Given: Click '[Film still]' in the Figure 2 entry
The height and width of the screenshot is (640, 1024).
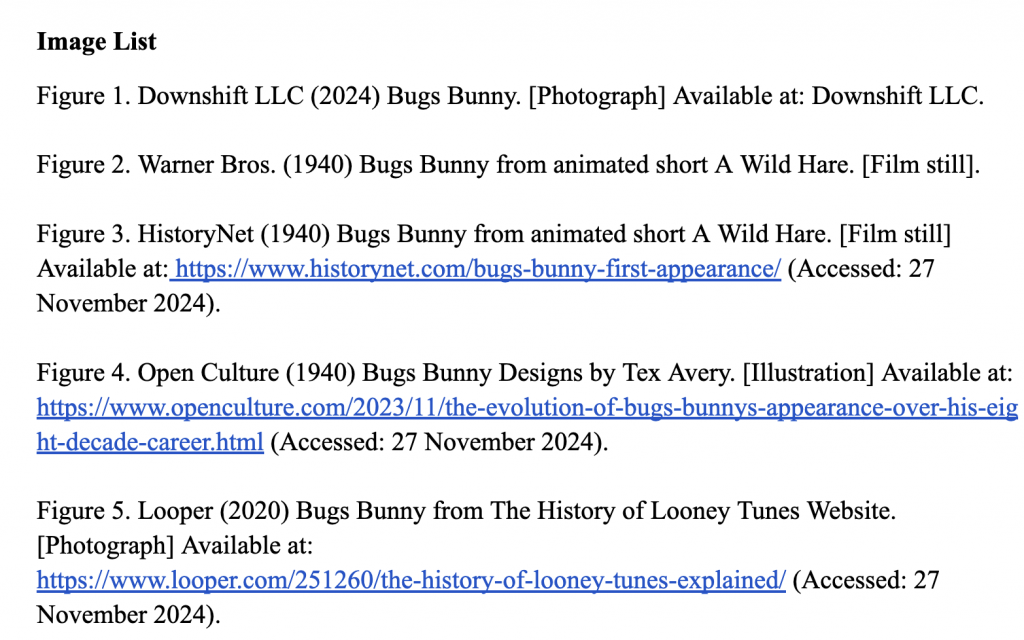Looking at the screenshot, I should pos(922,165).
